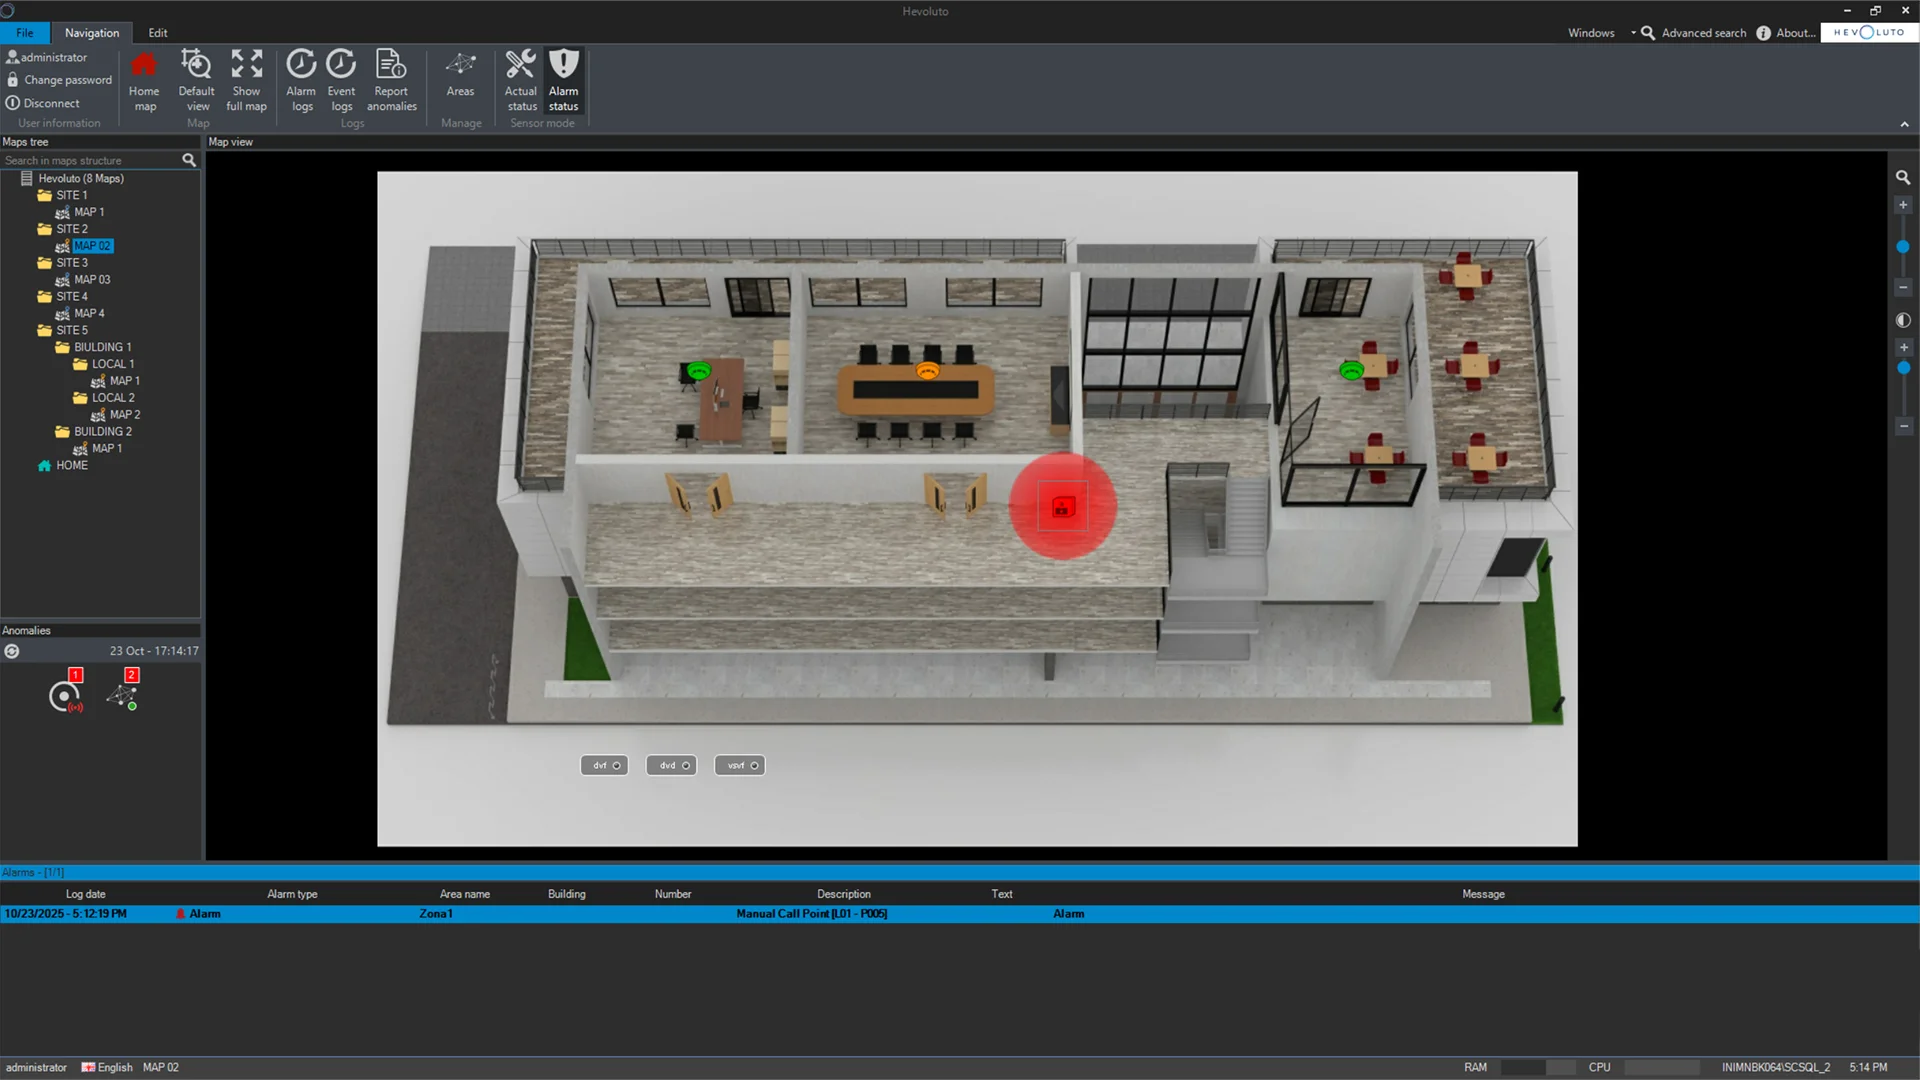This screenshot has height=1080, width=1920.
Task: Click Disconnect
Action: (51, 103)
